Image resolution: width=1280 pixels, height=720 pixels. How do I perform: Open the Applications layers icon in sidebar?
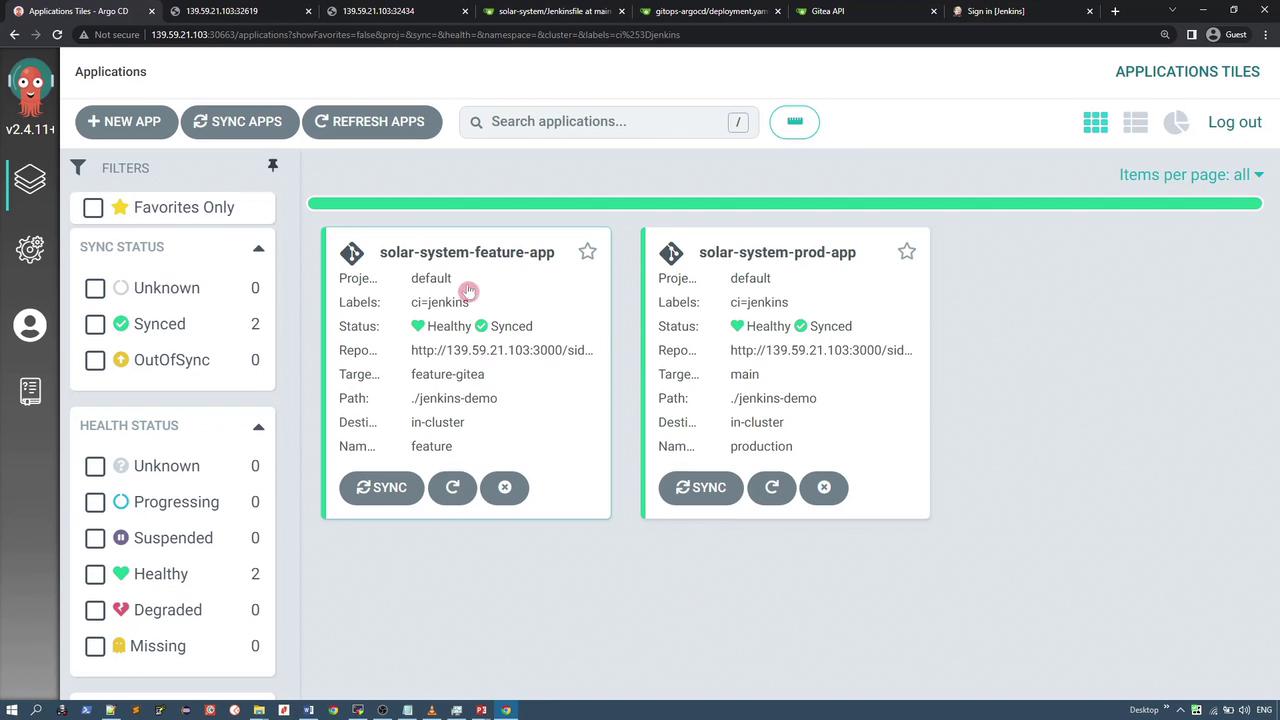point(30,179)
